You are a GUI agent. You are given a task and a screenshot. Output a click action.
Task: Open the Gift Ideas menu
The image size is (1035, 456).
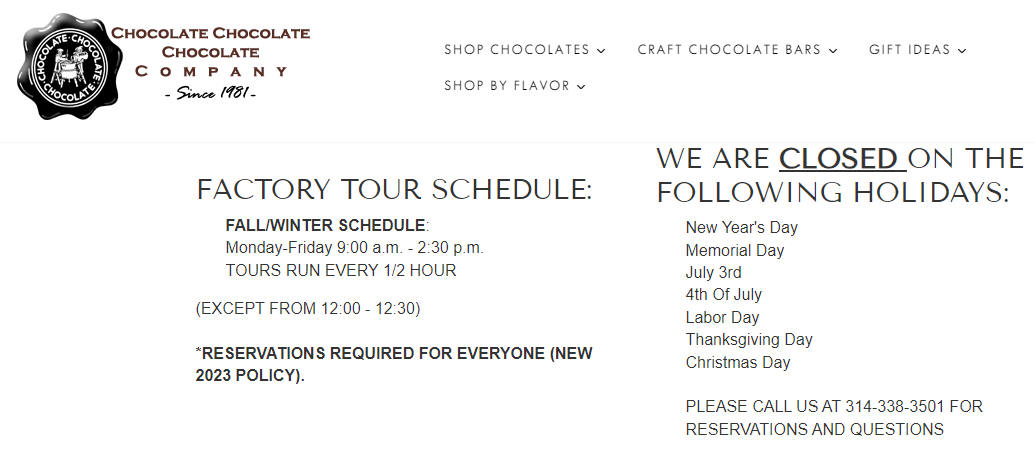910,49
